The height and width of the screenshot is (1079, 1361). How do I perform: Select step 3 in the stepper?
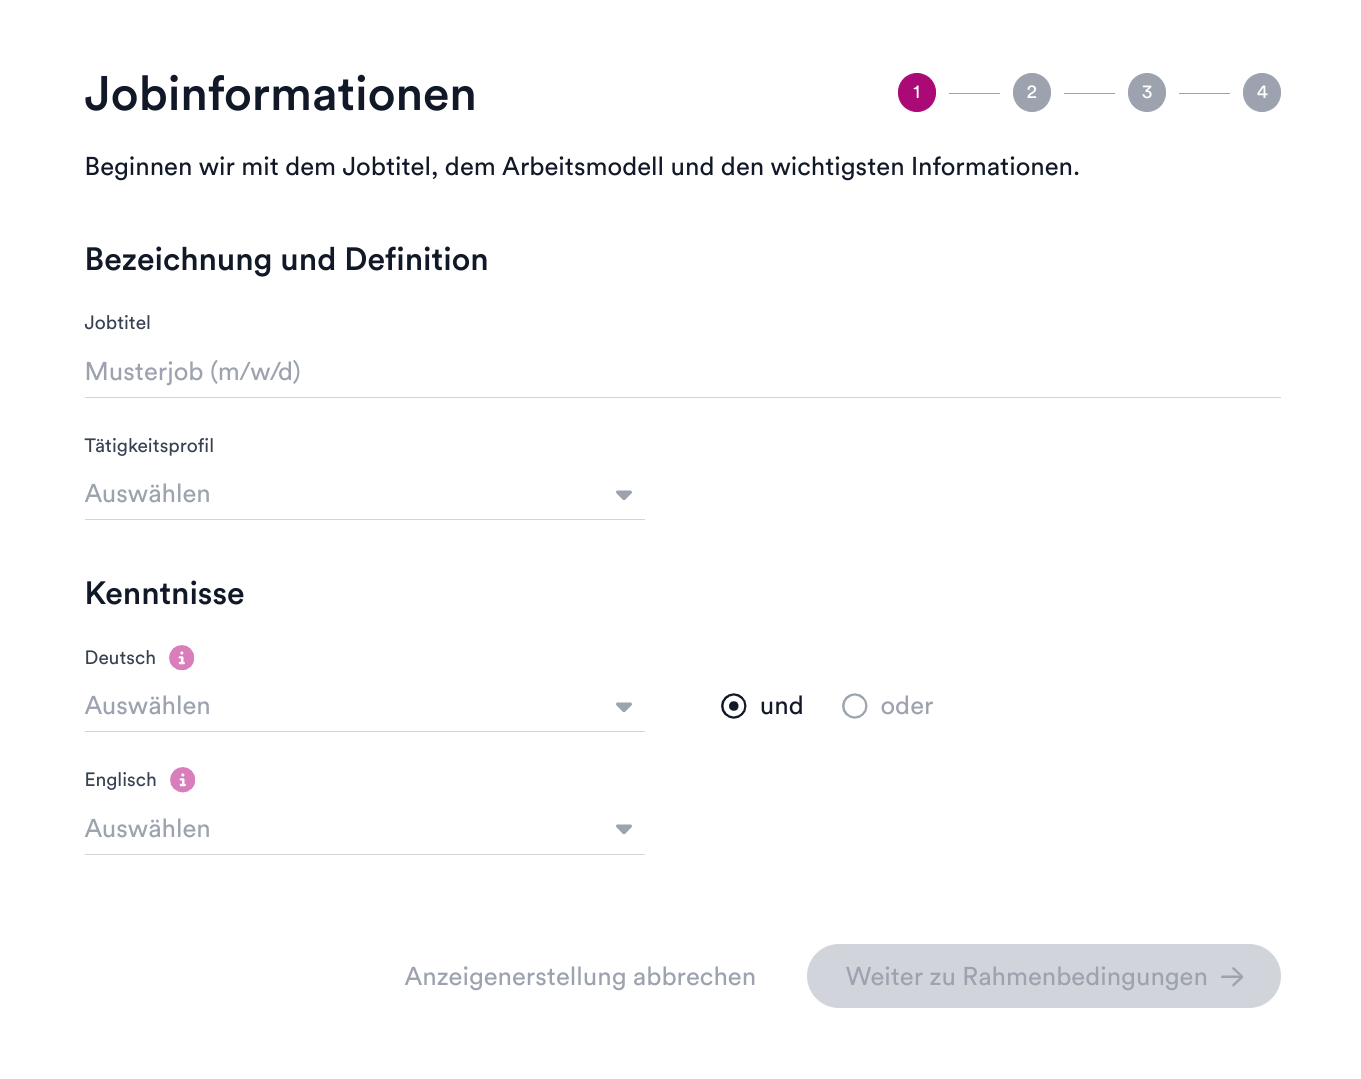1146,93
